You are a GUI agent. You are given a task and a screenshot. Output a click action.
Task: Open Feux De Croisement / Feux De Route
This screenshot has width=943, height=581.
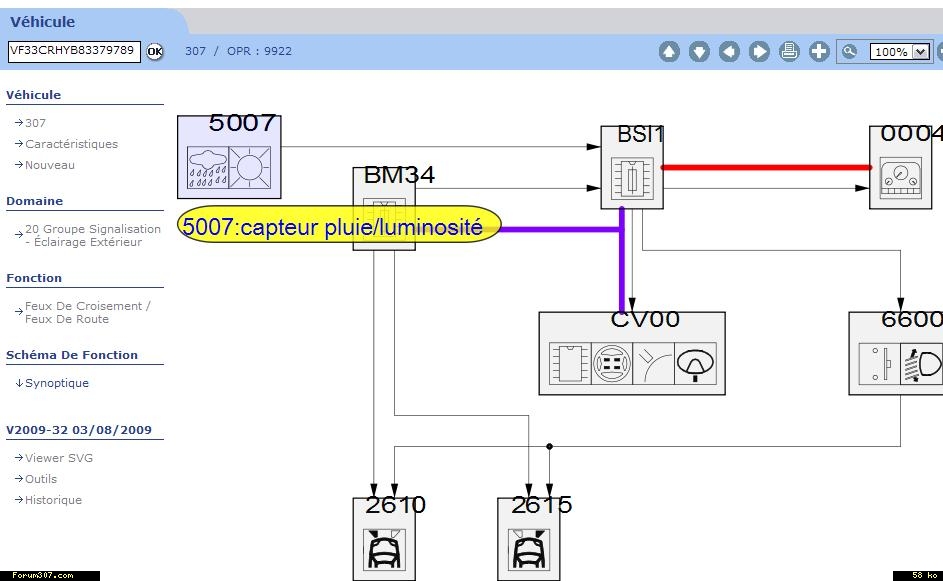point(87,312)
